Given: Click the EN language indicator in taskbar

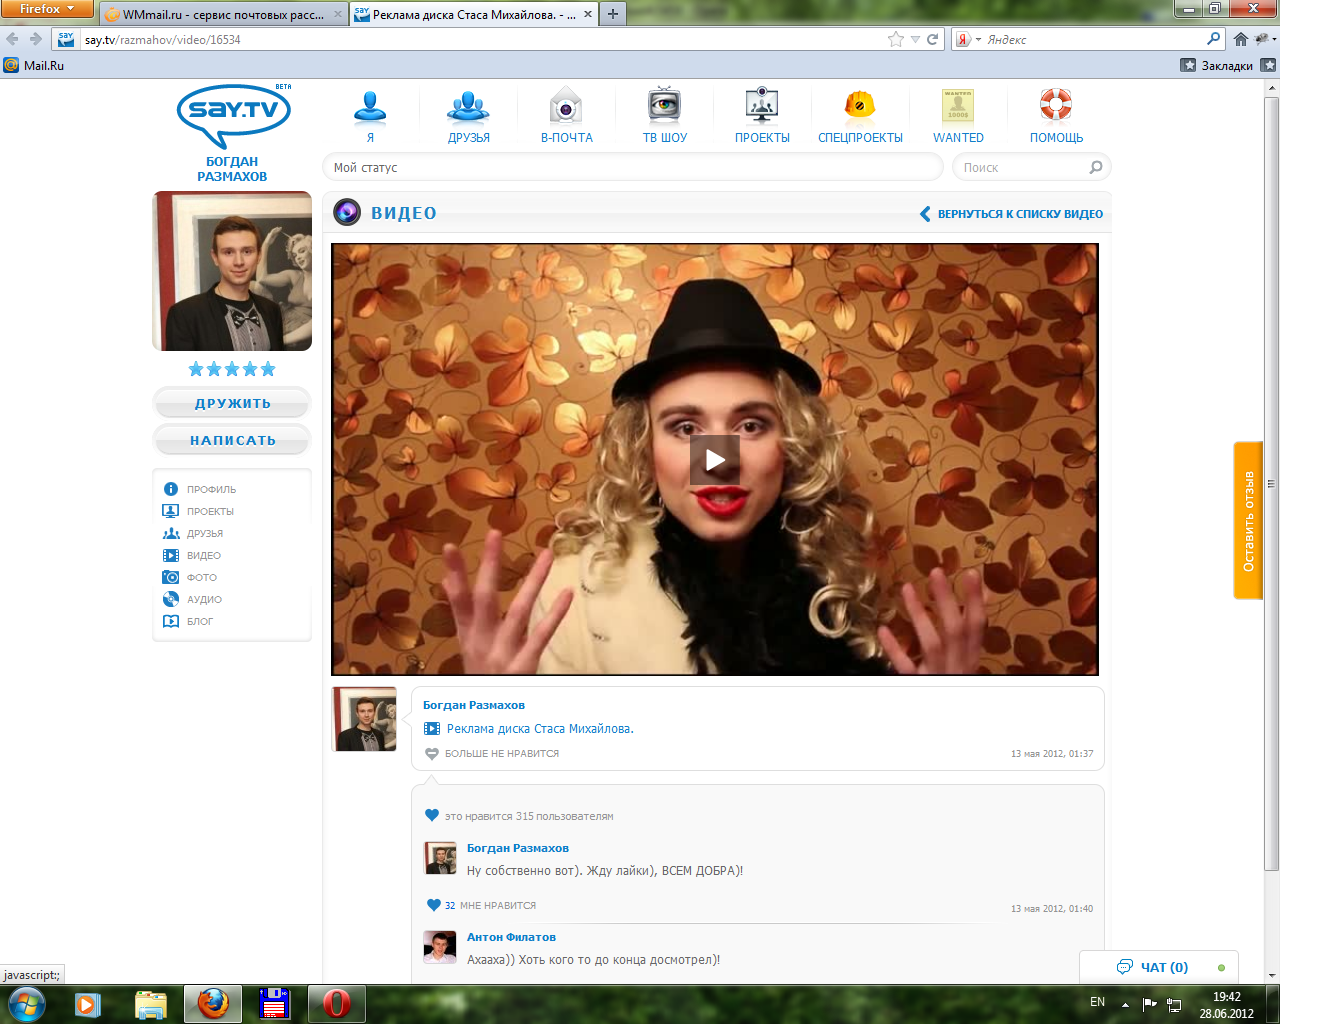Looking at the screenshot, I should [x=1097, y=1002].
